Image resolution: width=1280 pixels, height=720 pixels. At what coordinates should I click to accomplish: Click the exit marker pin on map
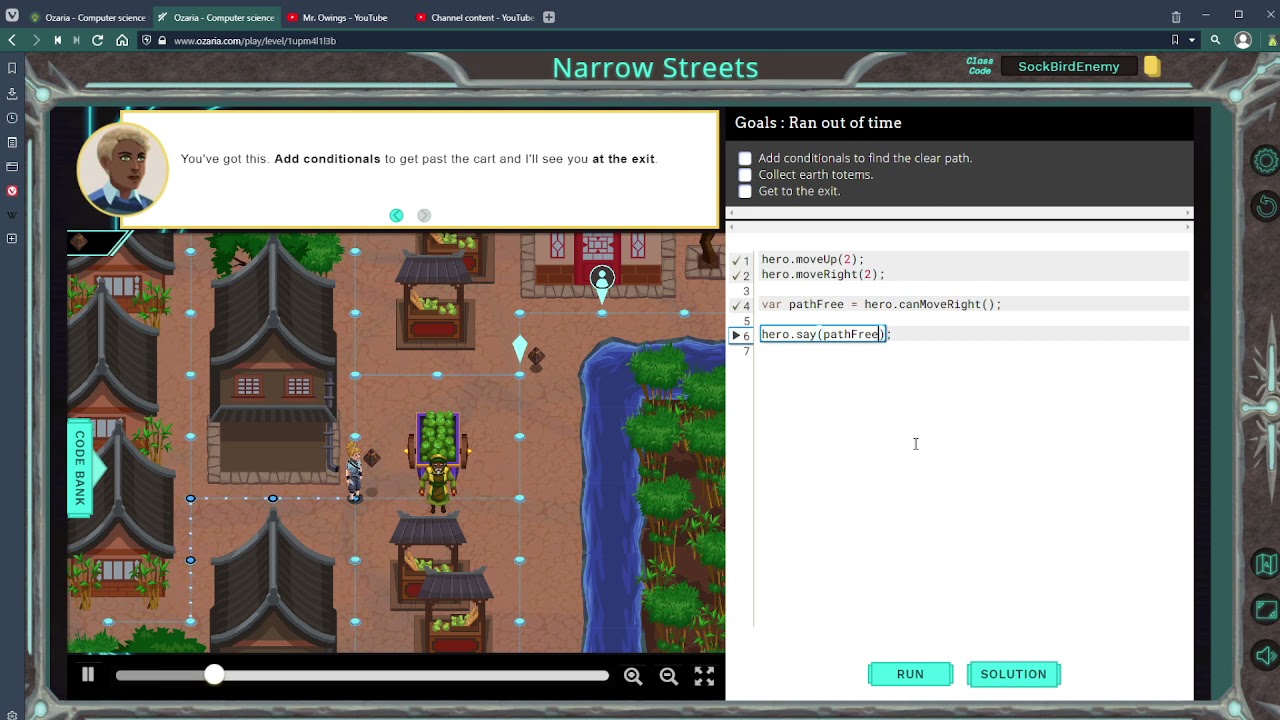point(602,284)
